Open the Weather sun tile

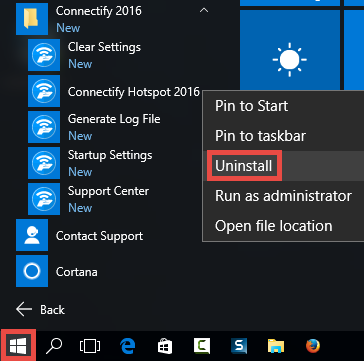click(290, 50)
